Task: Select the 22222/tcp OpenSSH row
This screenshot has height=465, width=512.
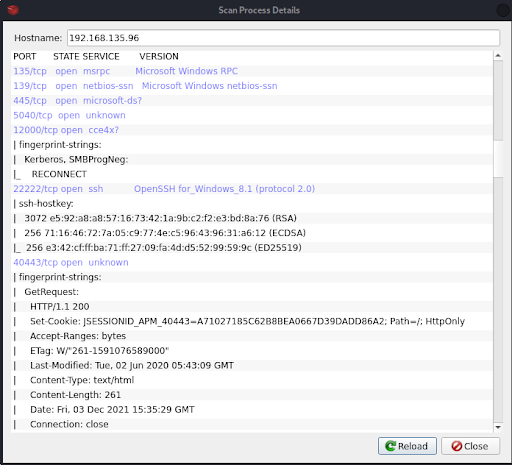Action: (252, 189)
